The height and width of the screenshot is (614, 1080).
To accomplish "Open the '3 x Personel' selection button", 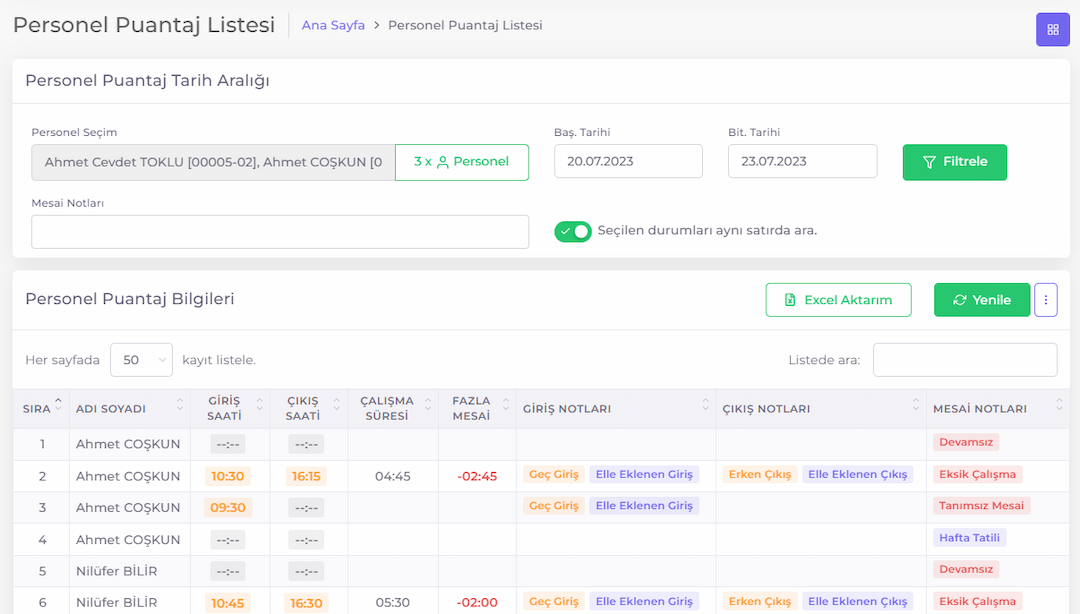I will pos(461,162).
